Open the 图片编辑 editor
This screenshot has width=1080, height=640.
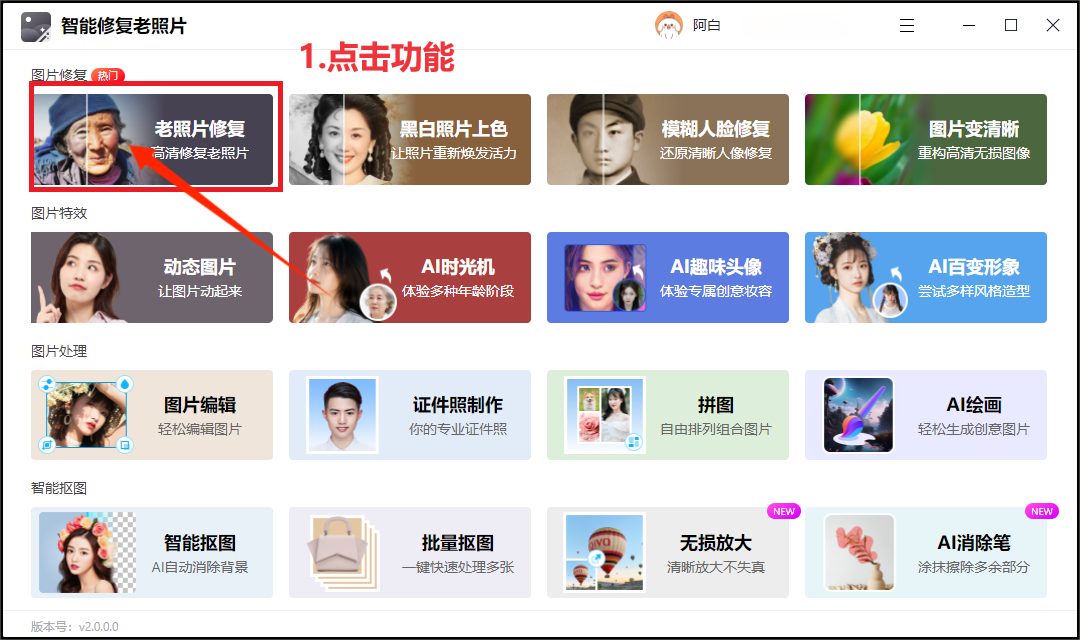click(x=152, y=415)
